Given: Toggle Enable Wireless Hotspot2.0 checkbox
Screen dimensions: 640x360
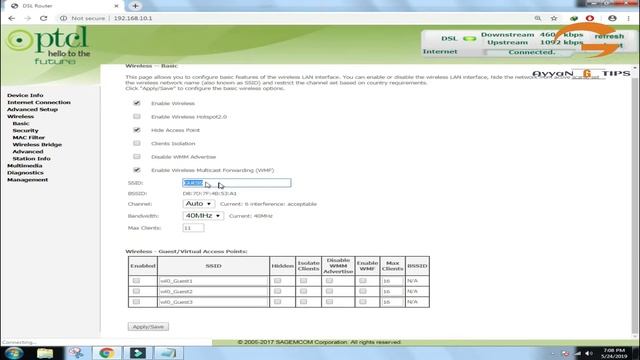Looking at the screenshot, I should point(137,117).
